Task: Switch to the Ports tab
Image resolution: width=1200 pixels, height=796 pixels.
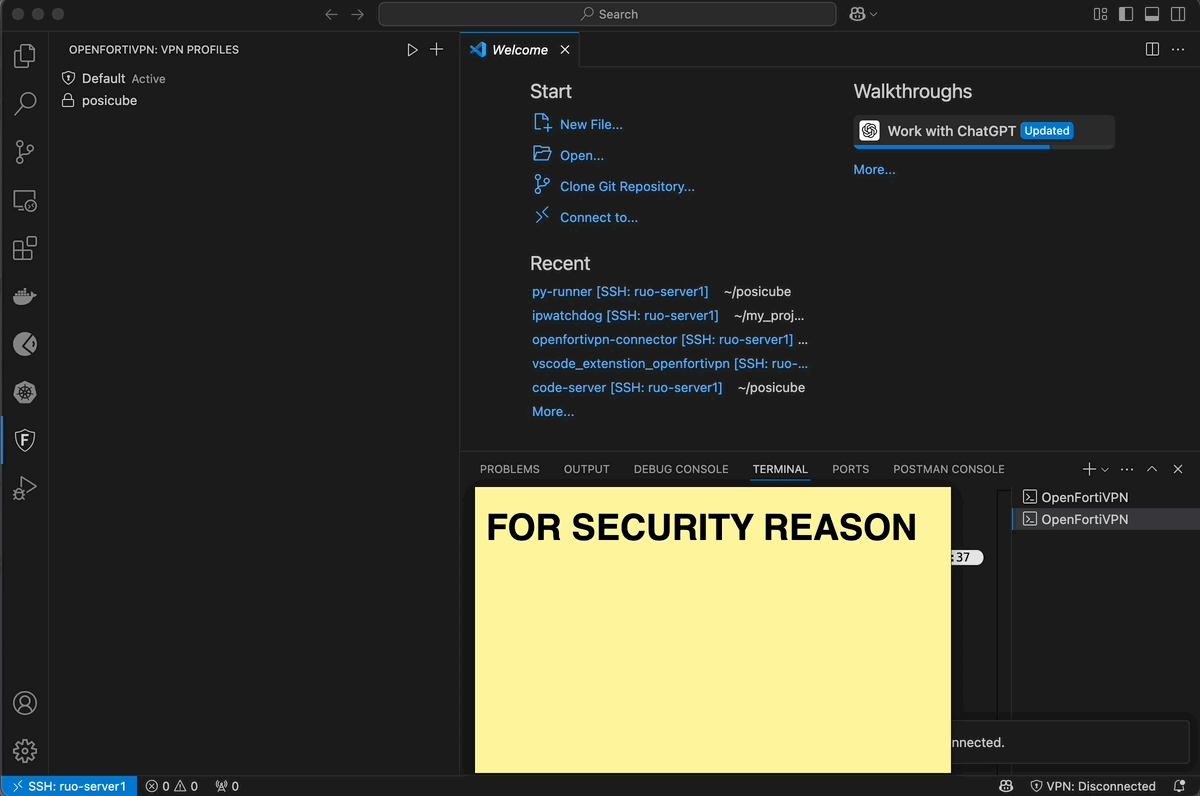Action: coord(851,469)
